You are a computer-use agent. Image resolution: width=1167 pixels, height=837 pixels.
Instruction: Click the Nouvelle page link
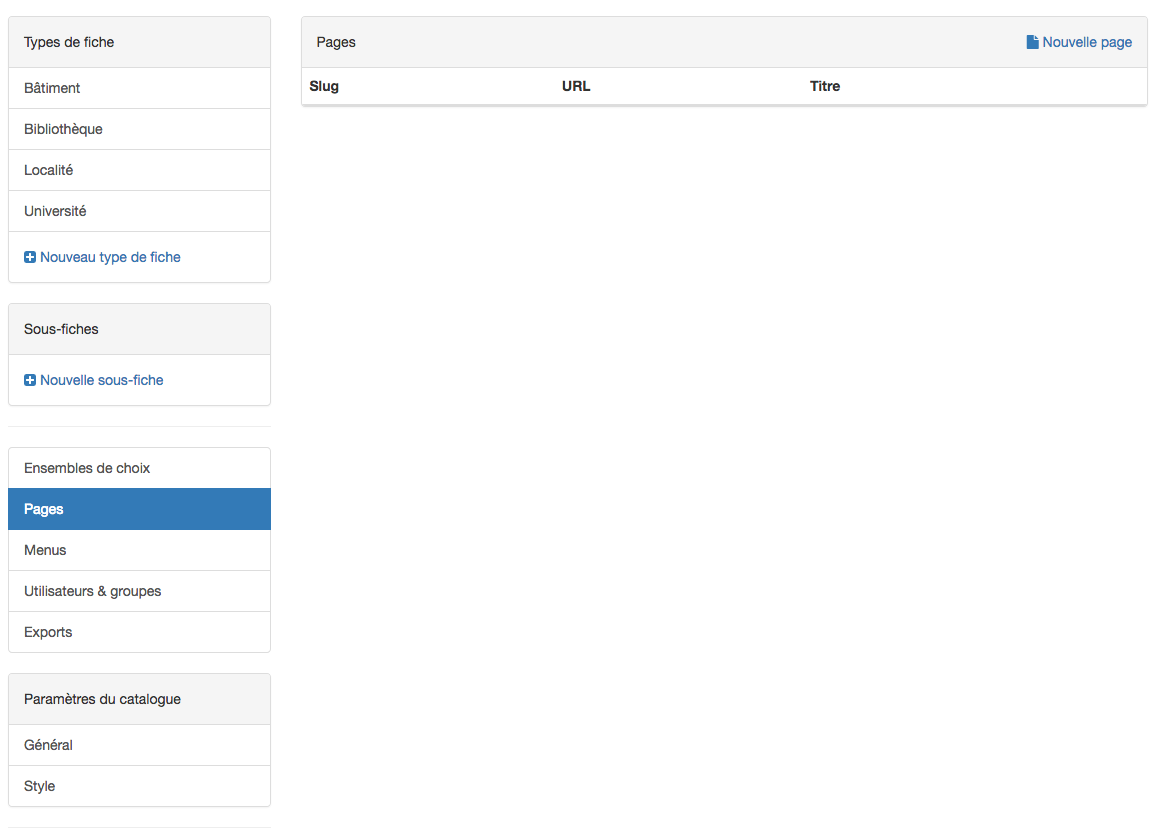coord(1086,42)
